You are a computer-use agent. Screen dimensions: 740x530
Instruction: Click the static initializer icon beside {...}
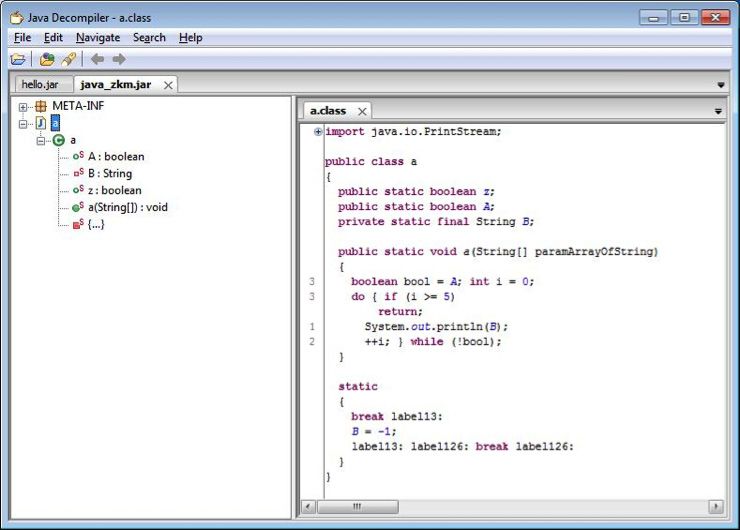[x=78, y=224]
